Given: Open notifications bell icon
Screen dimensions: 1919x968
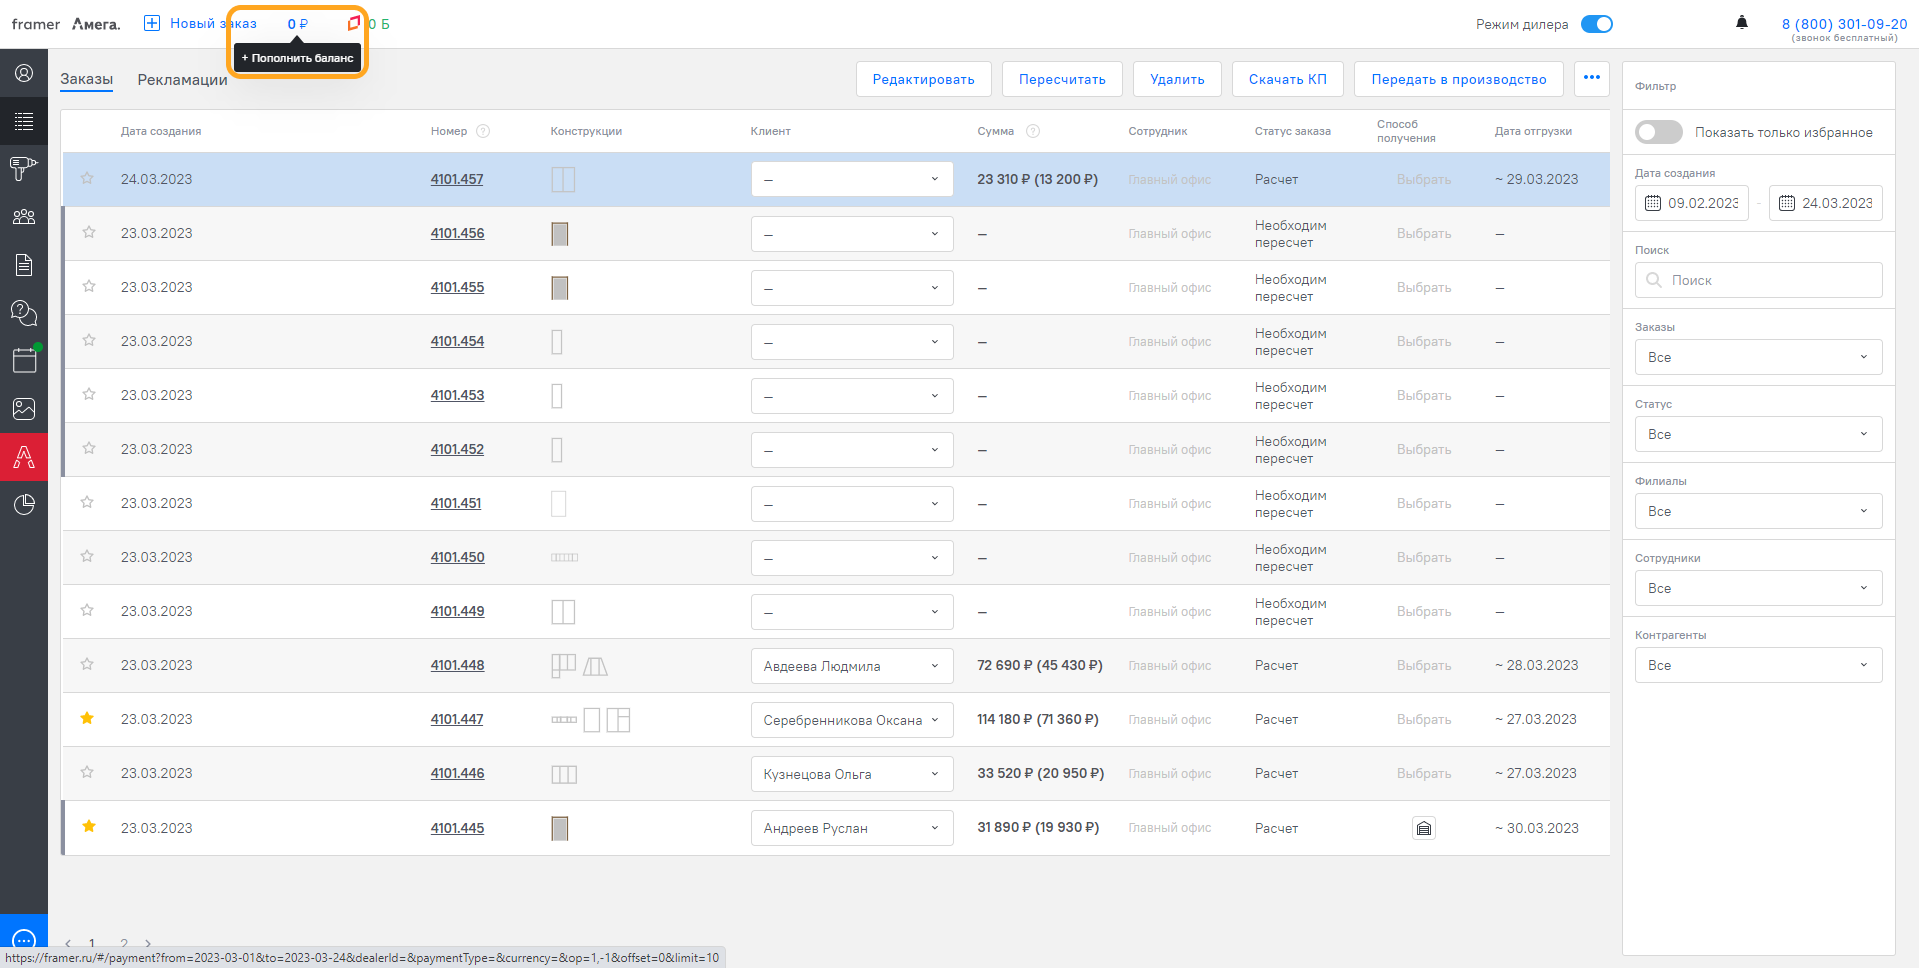Looking at the screenshot, I should point(1742,22).
